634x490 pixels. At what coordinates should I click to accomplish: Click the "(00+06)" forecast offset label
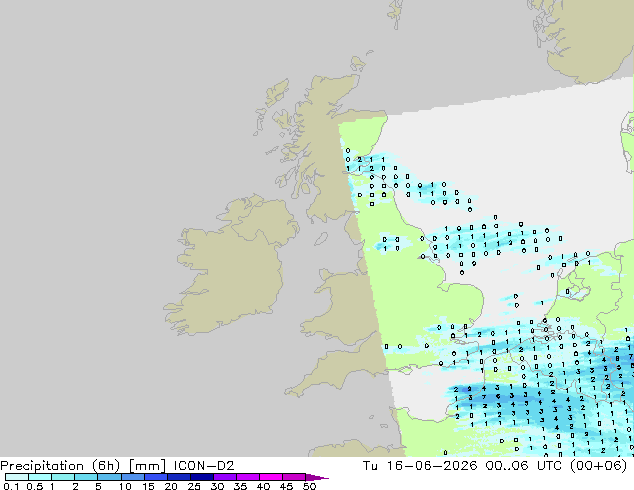click(598, 466)
